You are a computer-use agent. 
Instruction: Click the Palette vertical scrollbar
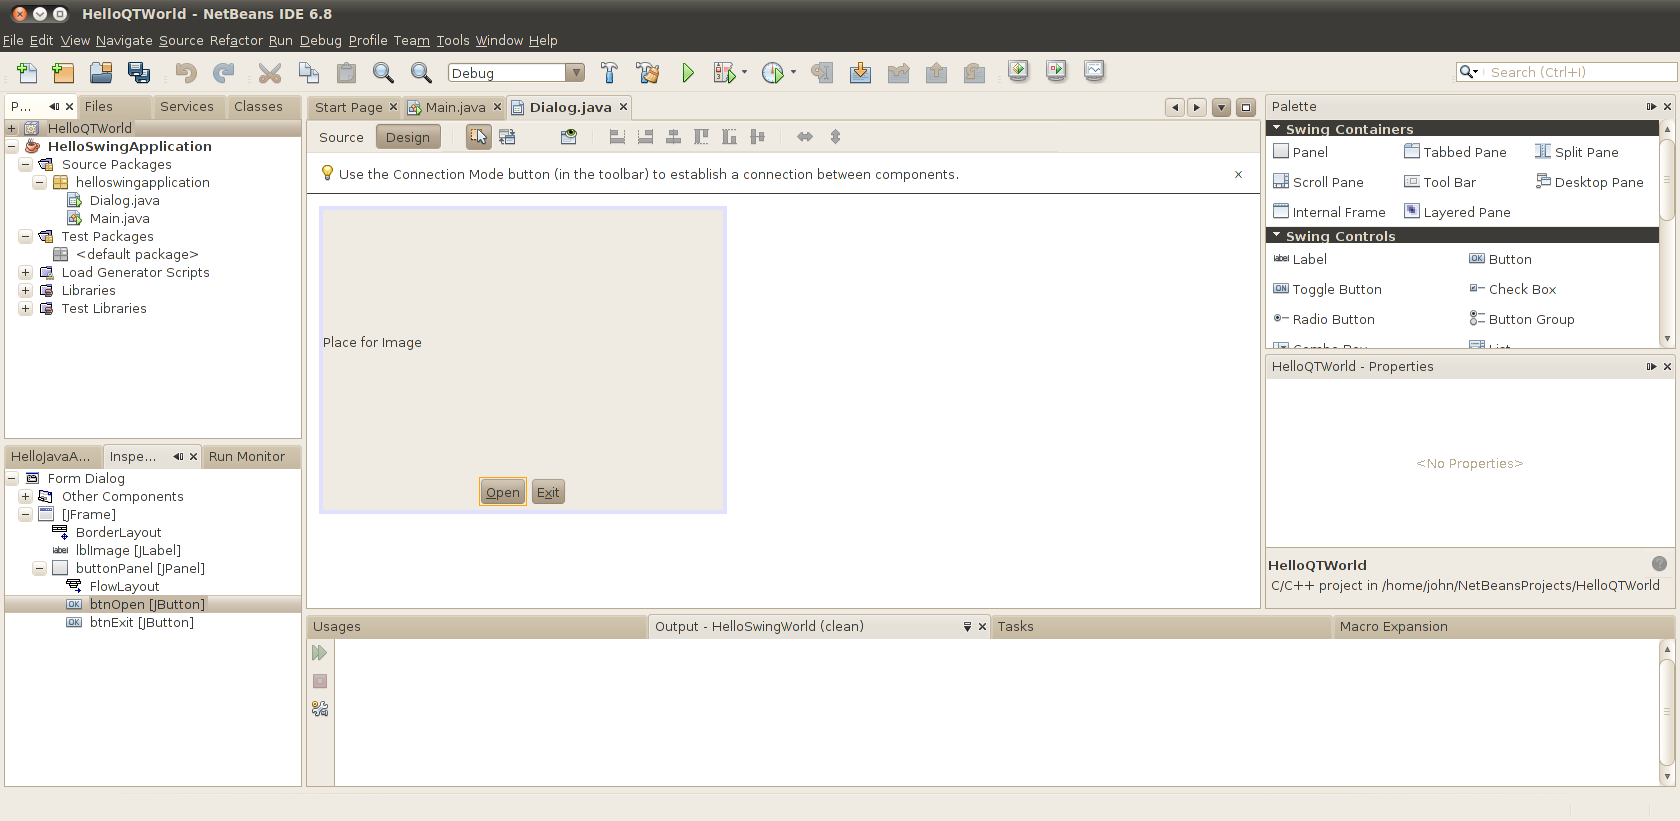(1667, 180)
